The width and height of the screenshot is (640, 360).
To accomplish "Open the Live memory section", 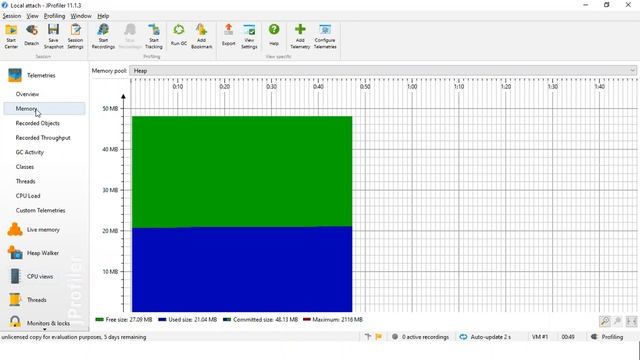I will click(43, 230).
